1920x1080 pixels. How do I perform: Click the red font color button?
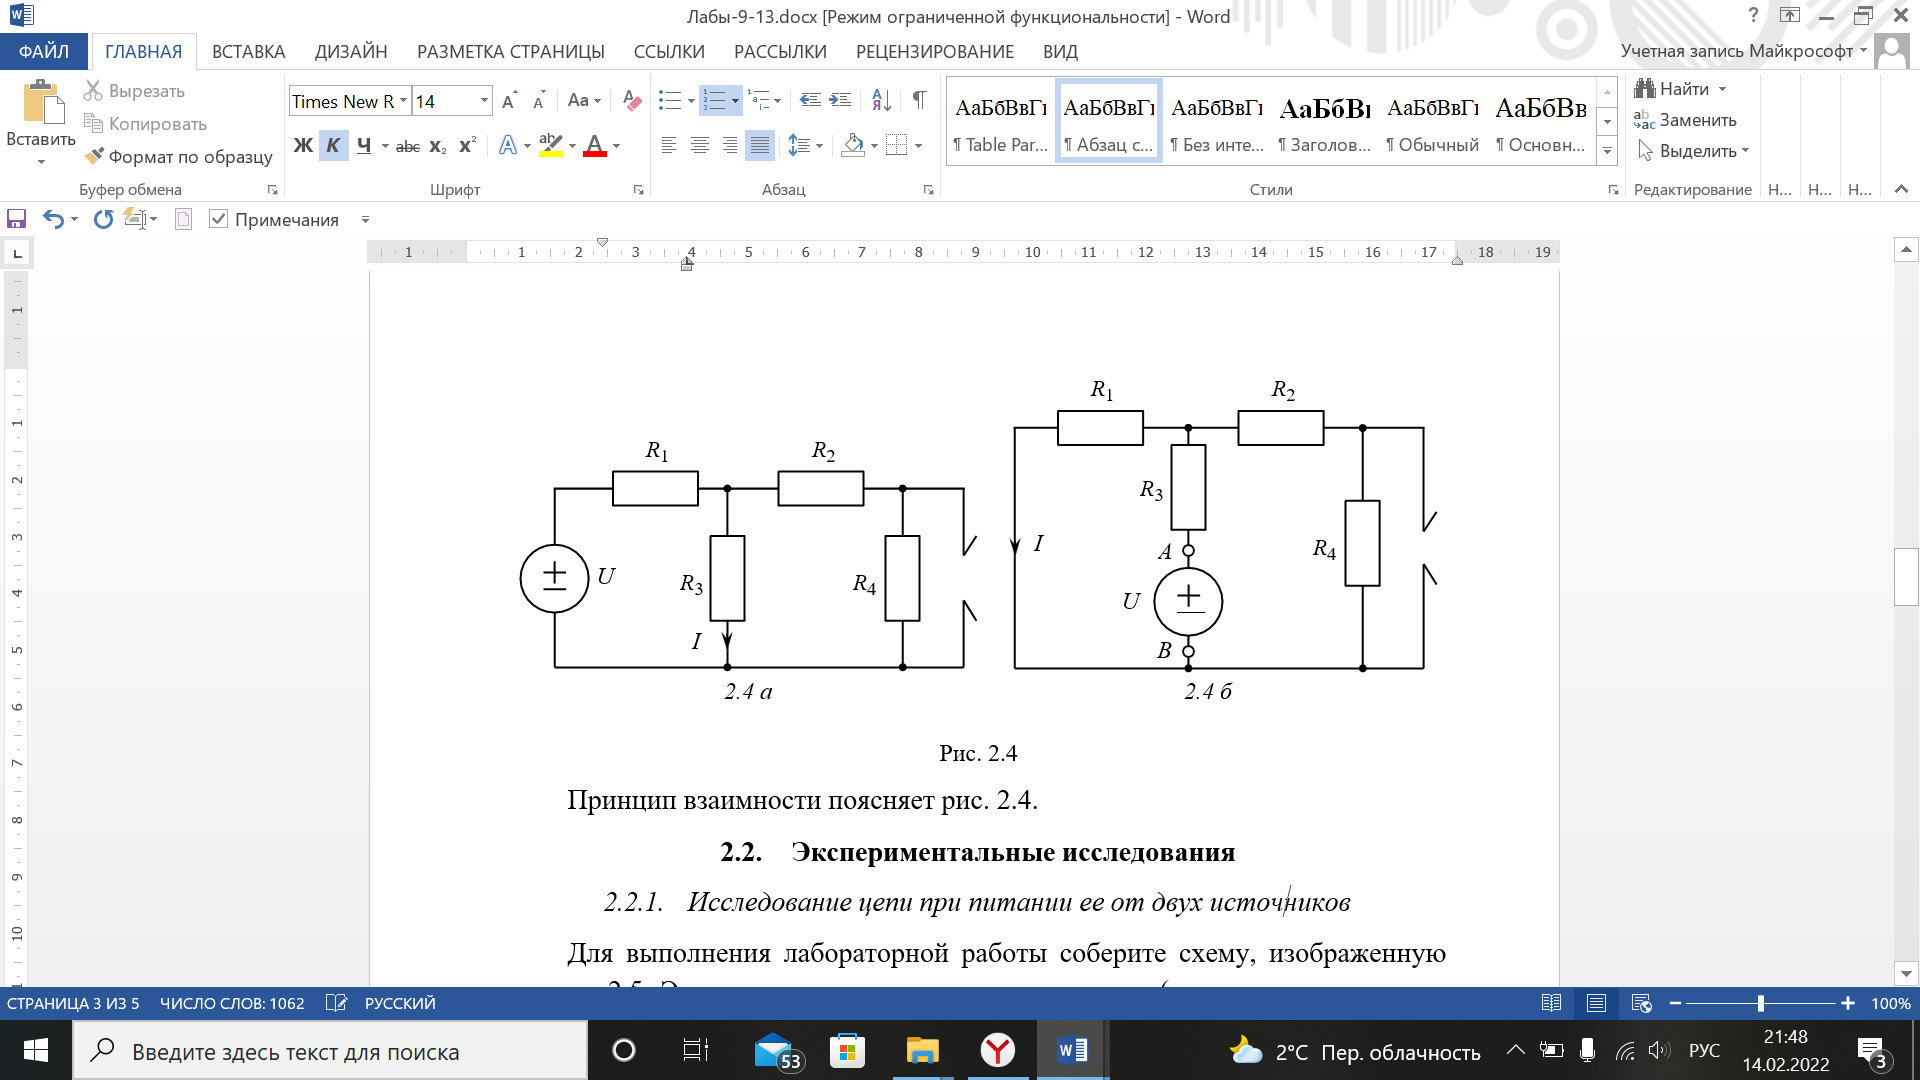[x=595, y=146]
